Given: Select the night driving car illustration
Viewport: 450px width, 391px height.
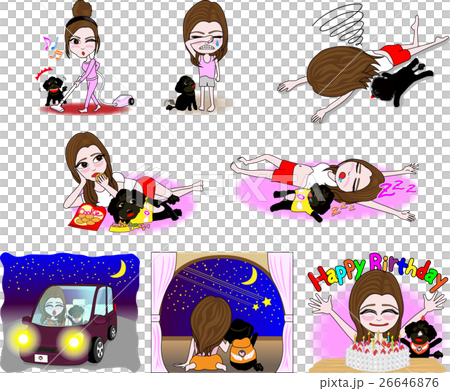Looking at the screenshot, I should [70, 312].
